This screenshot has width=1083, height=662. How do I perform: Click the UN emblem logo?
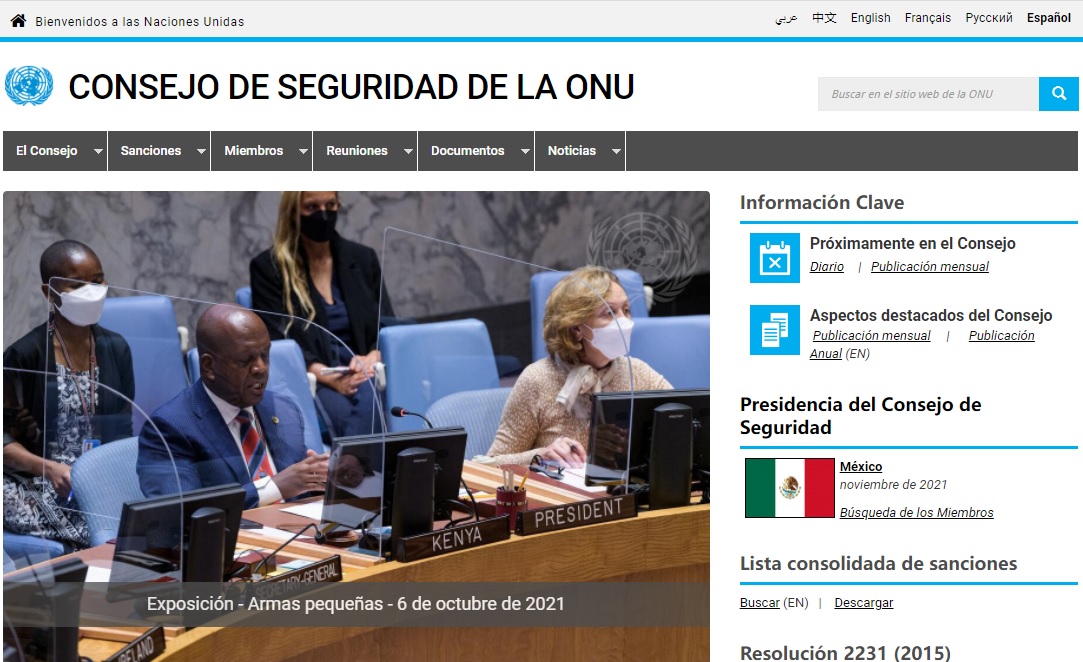[29, 87]
